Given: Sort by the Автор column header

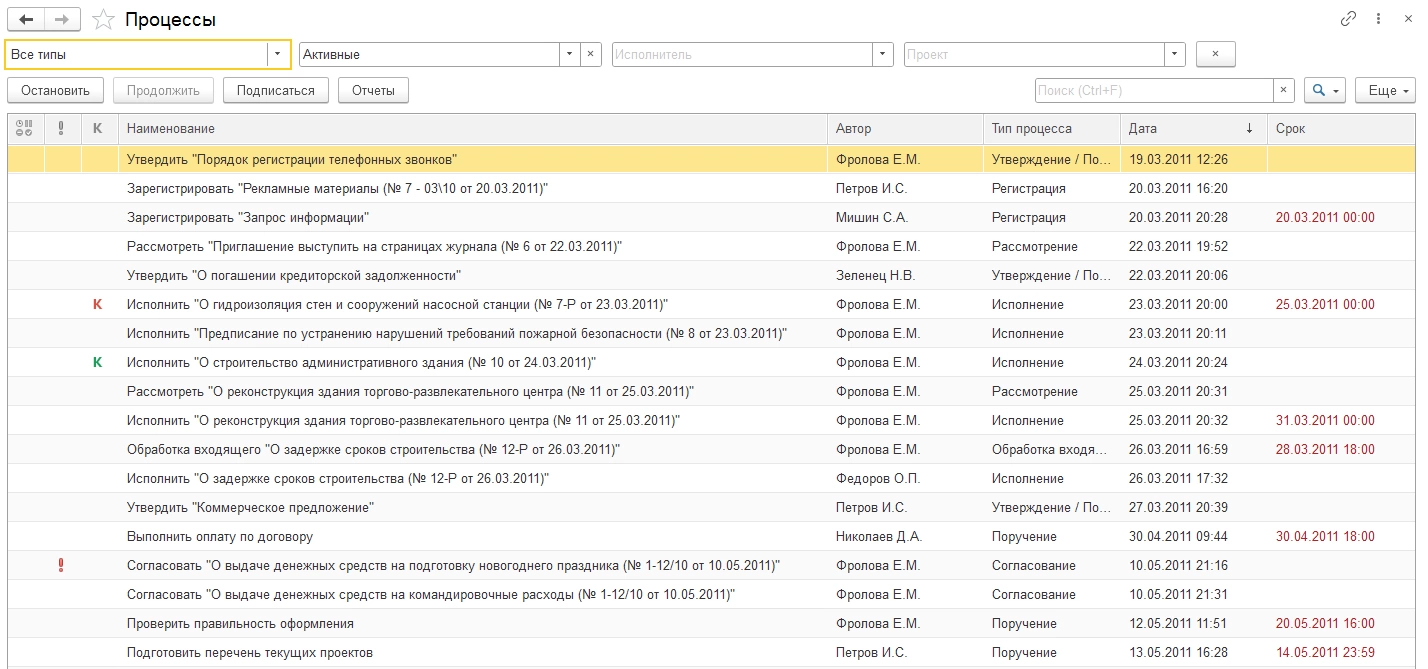Looking at the screenshot, I should point(853,128).
